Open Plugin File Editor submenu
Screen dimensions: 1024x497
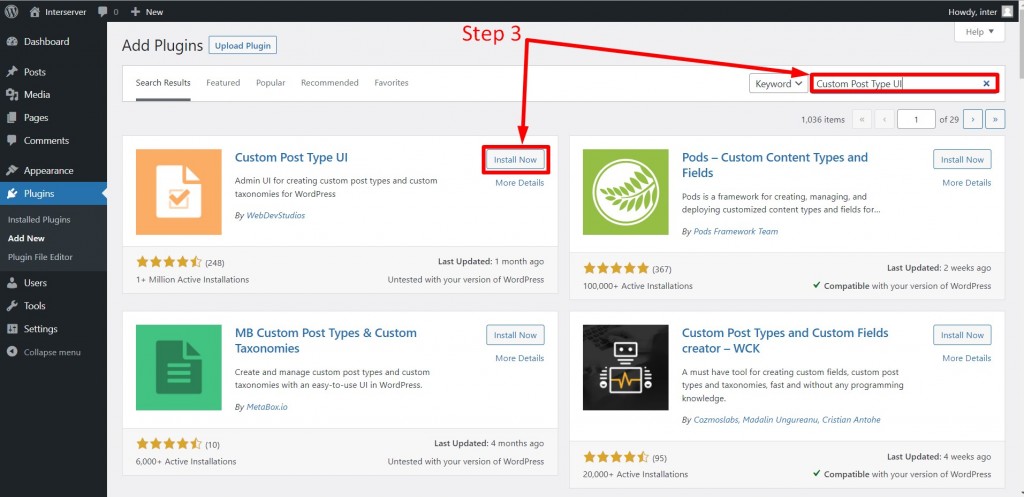tap(40, 257)
